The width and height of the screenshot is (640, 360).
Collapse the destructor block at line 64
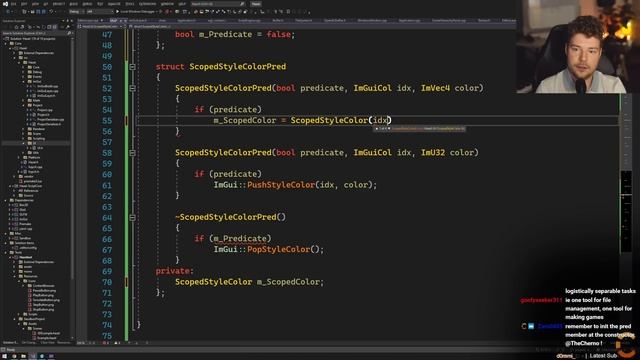[133, 218]
